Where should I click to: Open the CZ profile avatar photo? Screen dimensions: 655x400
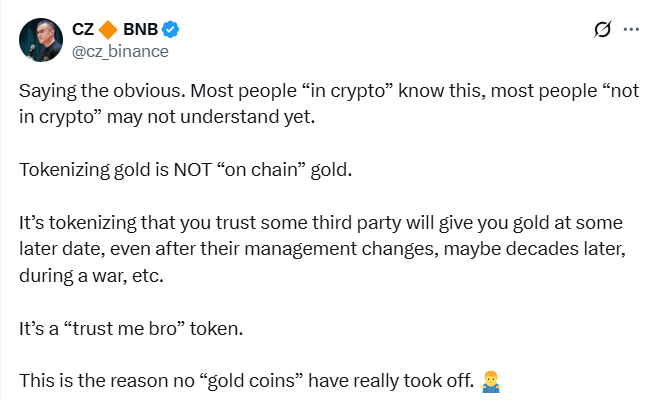(x=40, y=39)
